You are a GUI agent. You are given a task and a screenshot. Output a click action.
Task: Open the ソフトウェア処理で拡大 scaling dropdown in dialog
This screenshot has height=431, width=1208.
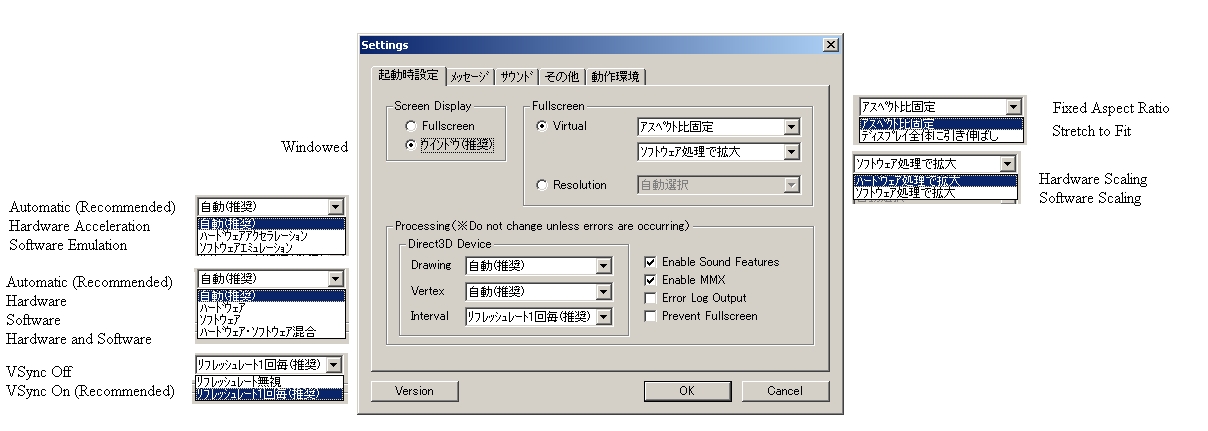[x=791, y=152]
